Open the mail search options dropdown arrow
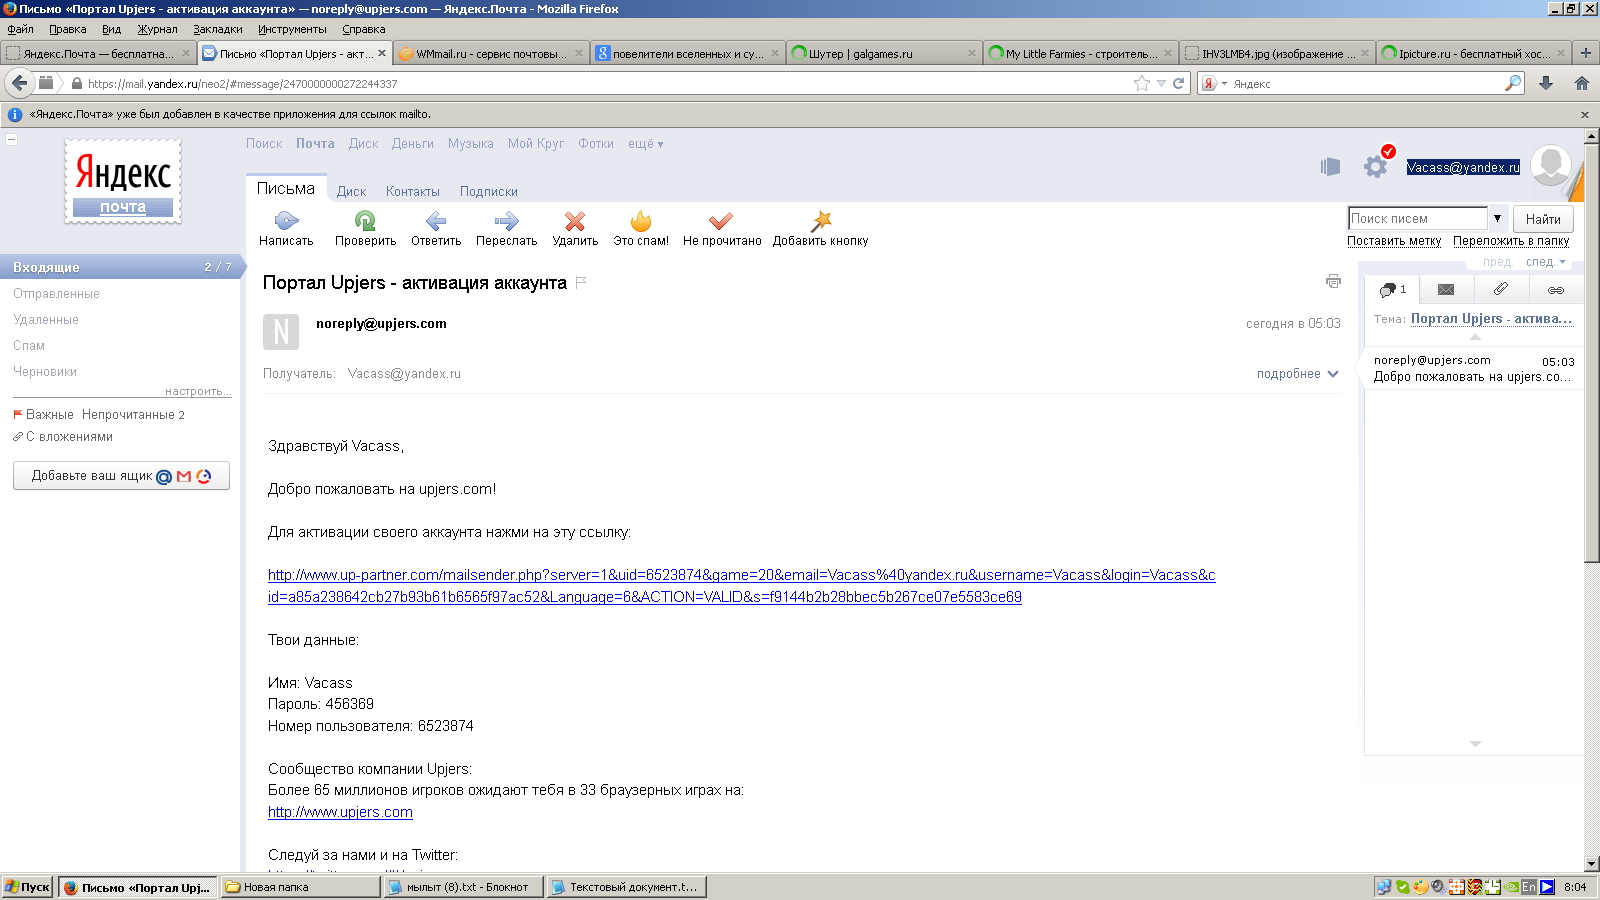The image size is (1600, 900). pos(1497,218)
